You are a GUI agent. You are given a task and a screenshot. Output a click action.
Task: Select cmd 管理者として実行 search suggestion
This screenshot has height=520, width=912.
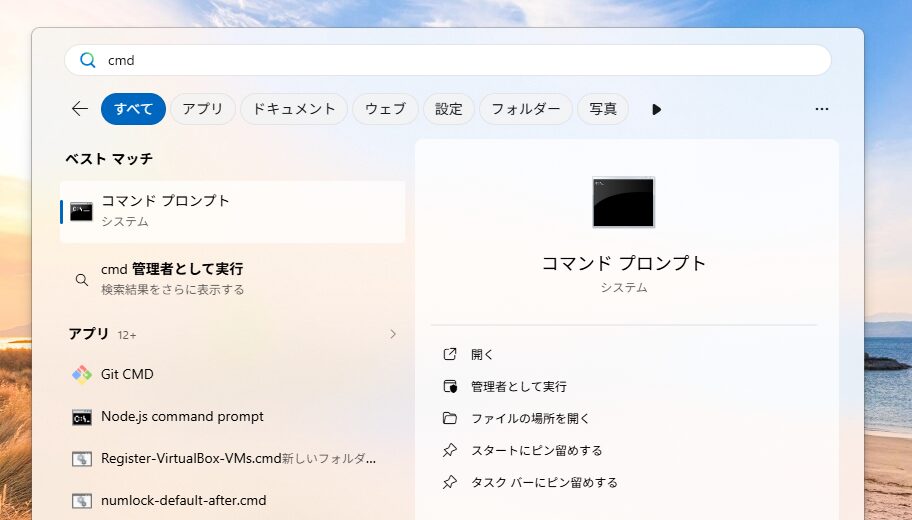click(233, 279)
